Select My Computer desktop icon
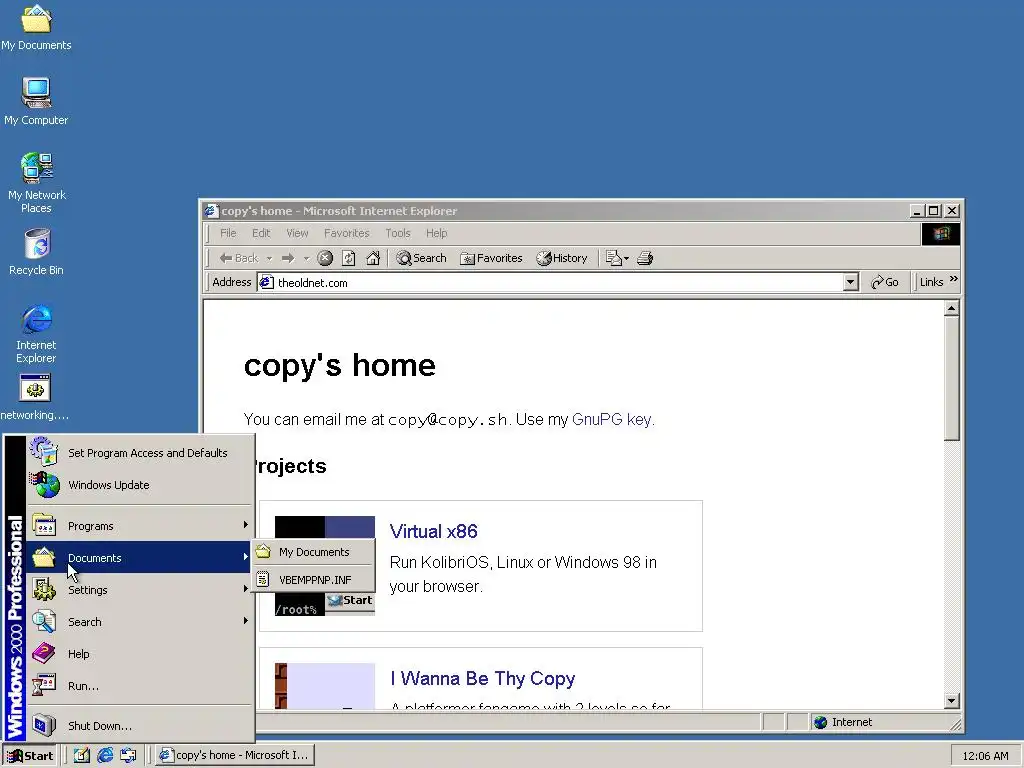The image size is (1024, 768). [x=36, y=101]
